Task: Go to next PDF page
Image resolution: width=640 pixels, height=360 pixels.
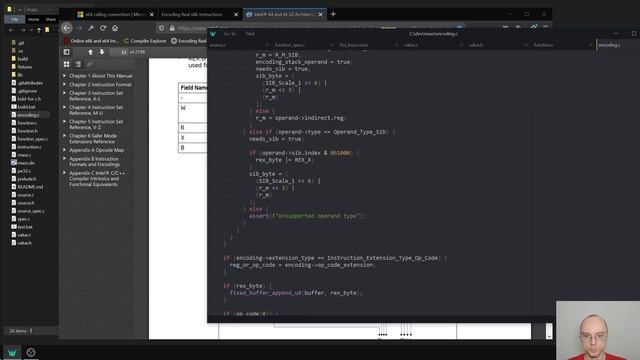Action: click(x=102, y=52)
